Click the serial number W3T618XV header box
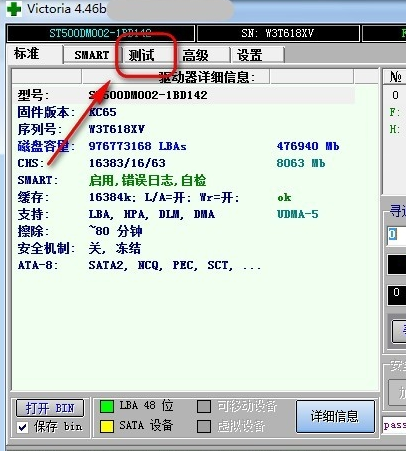The width and height of the screenshot is (406, 451). [x=278, y=33]
